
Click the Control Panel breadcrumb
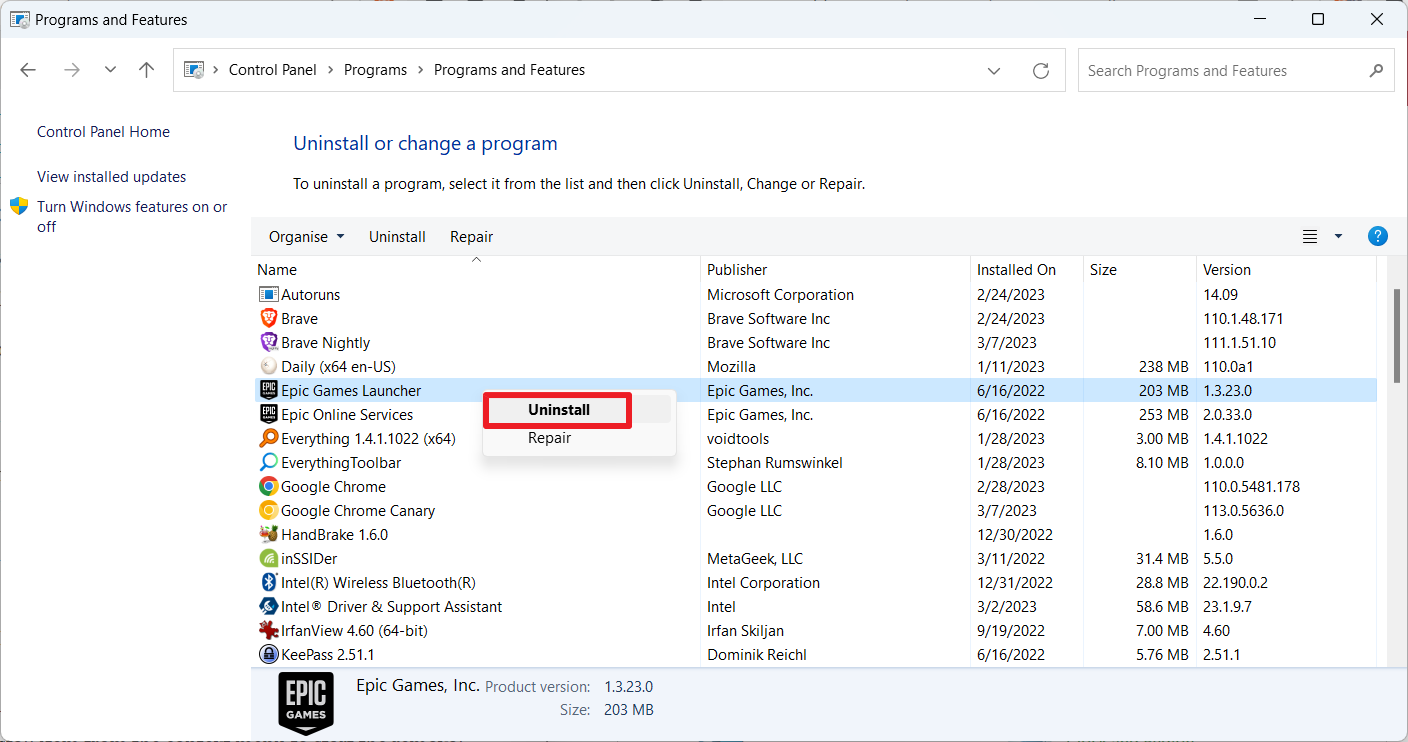(x=272, y=70)
